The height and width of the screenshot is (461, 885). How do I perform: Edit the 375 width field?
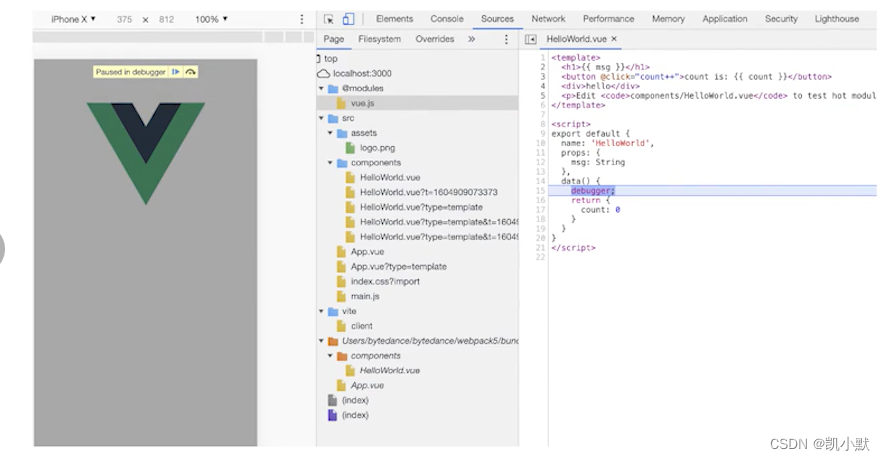tap(124, 19)
